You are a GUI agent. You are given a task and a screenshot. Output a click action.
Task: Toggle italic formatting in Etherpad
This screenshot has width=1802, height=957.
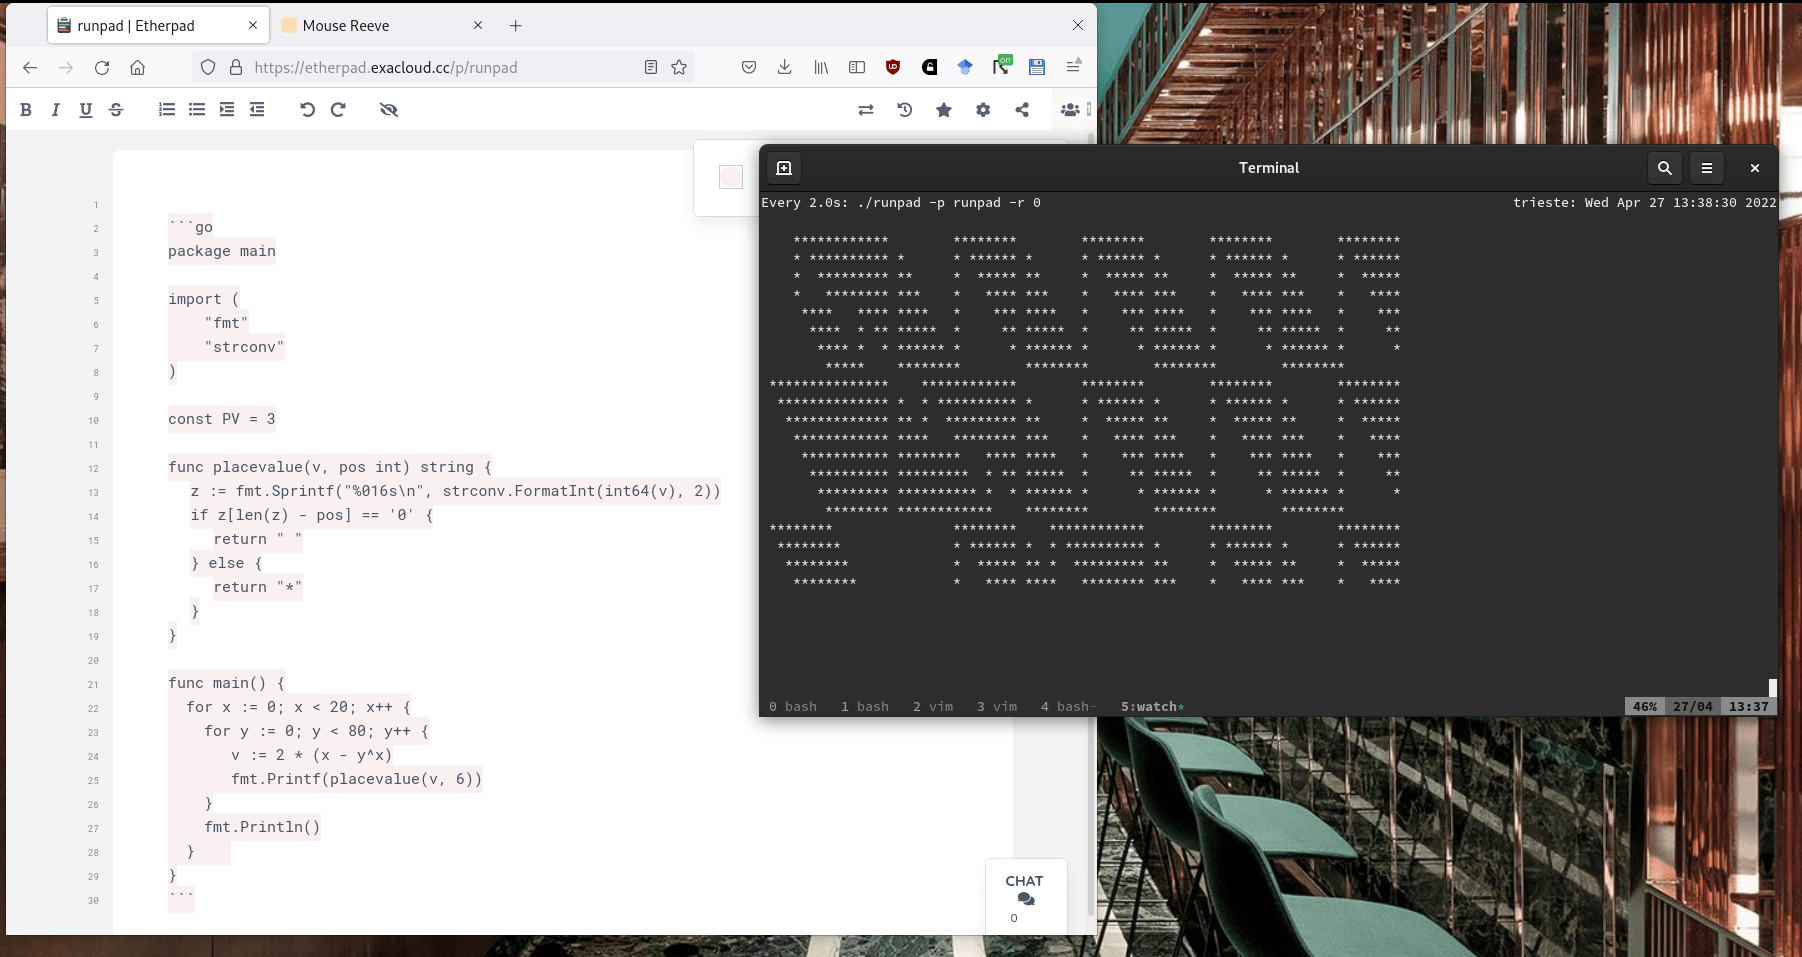(56, 110)
